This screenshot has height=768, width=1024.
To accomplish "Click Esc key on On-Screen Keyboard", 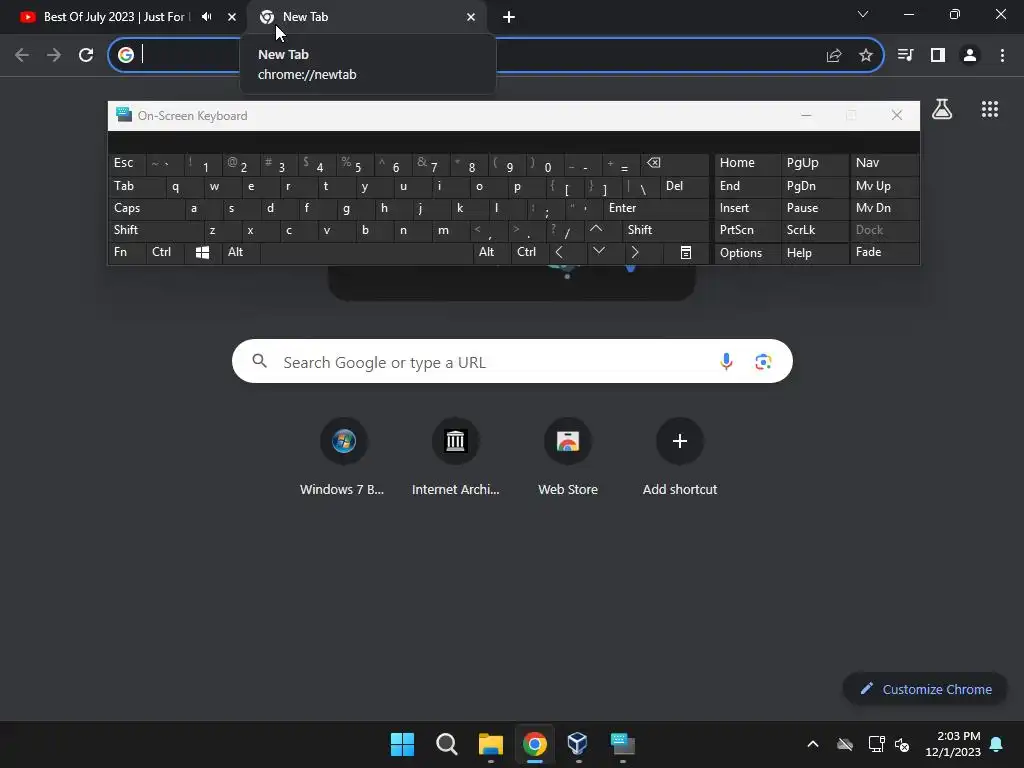I will (x=127, y=163).
